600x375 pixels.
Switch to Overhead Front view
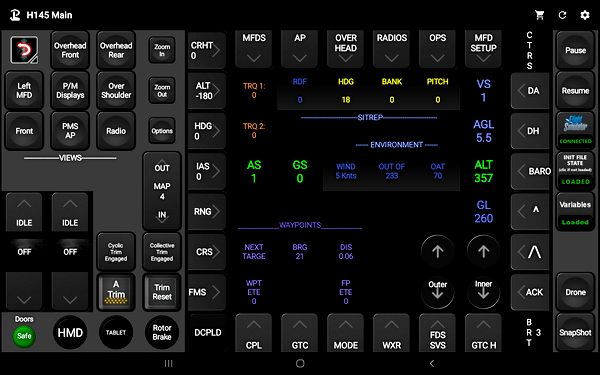click(70, 50)
